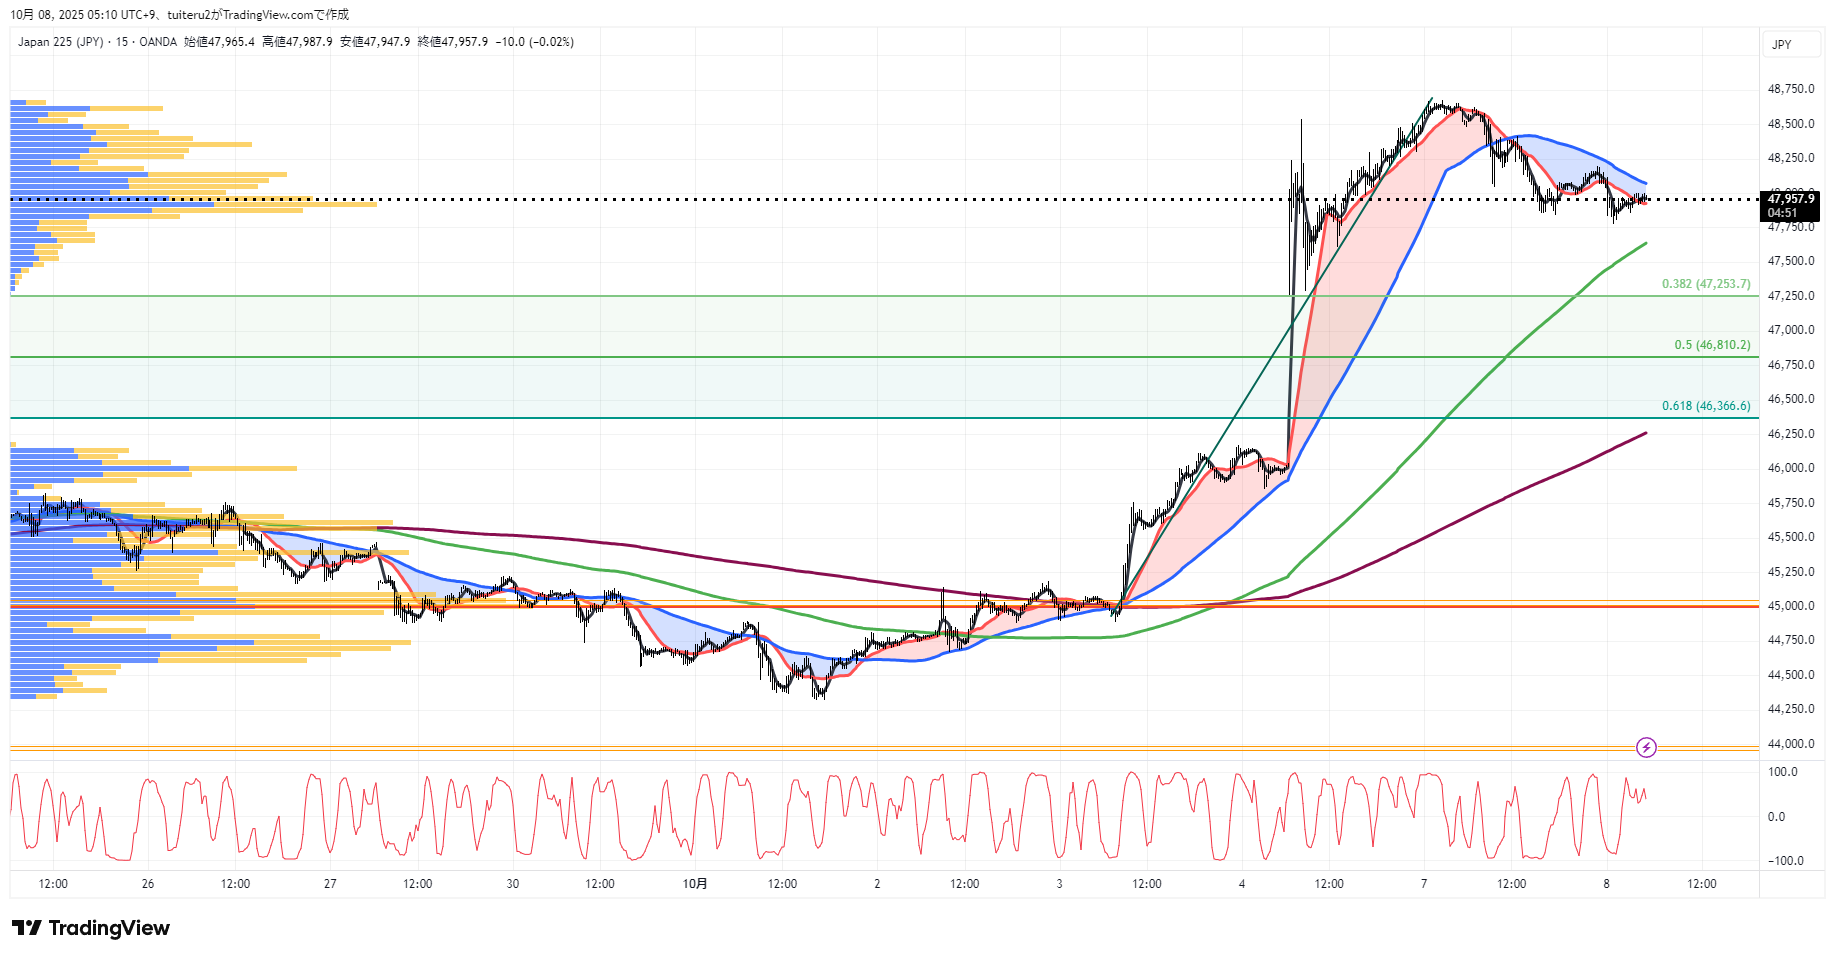
Task: Click the -100.0 oscillator scale label
Action: (1785, 861)
